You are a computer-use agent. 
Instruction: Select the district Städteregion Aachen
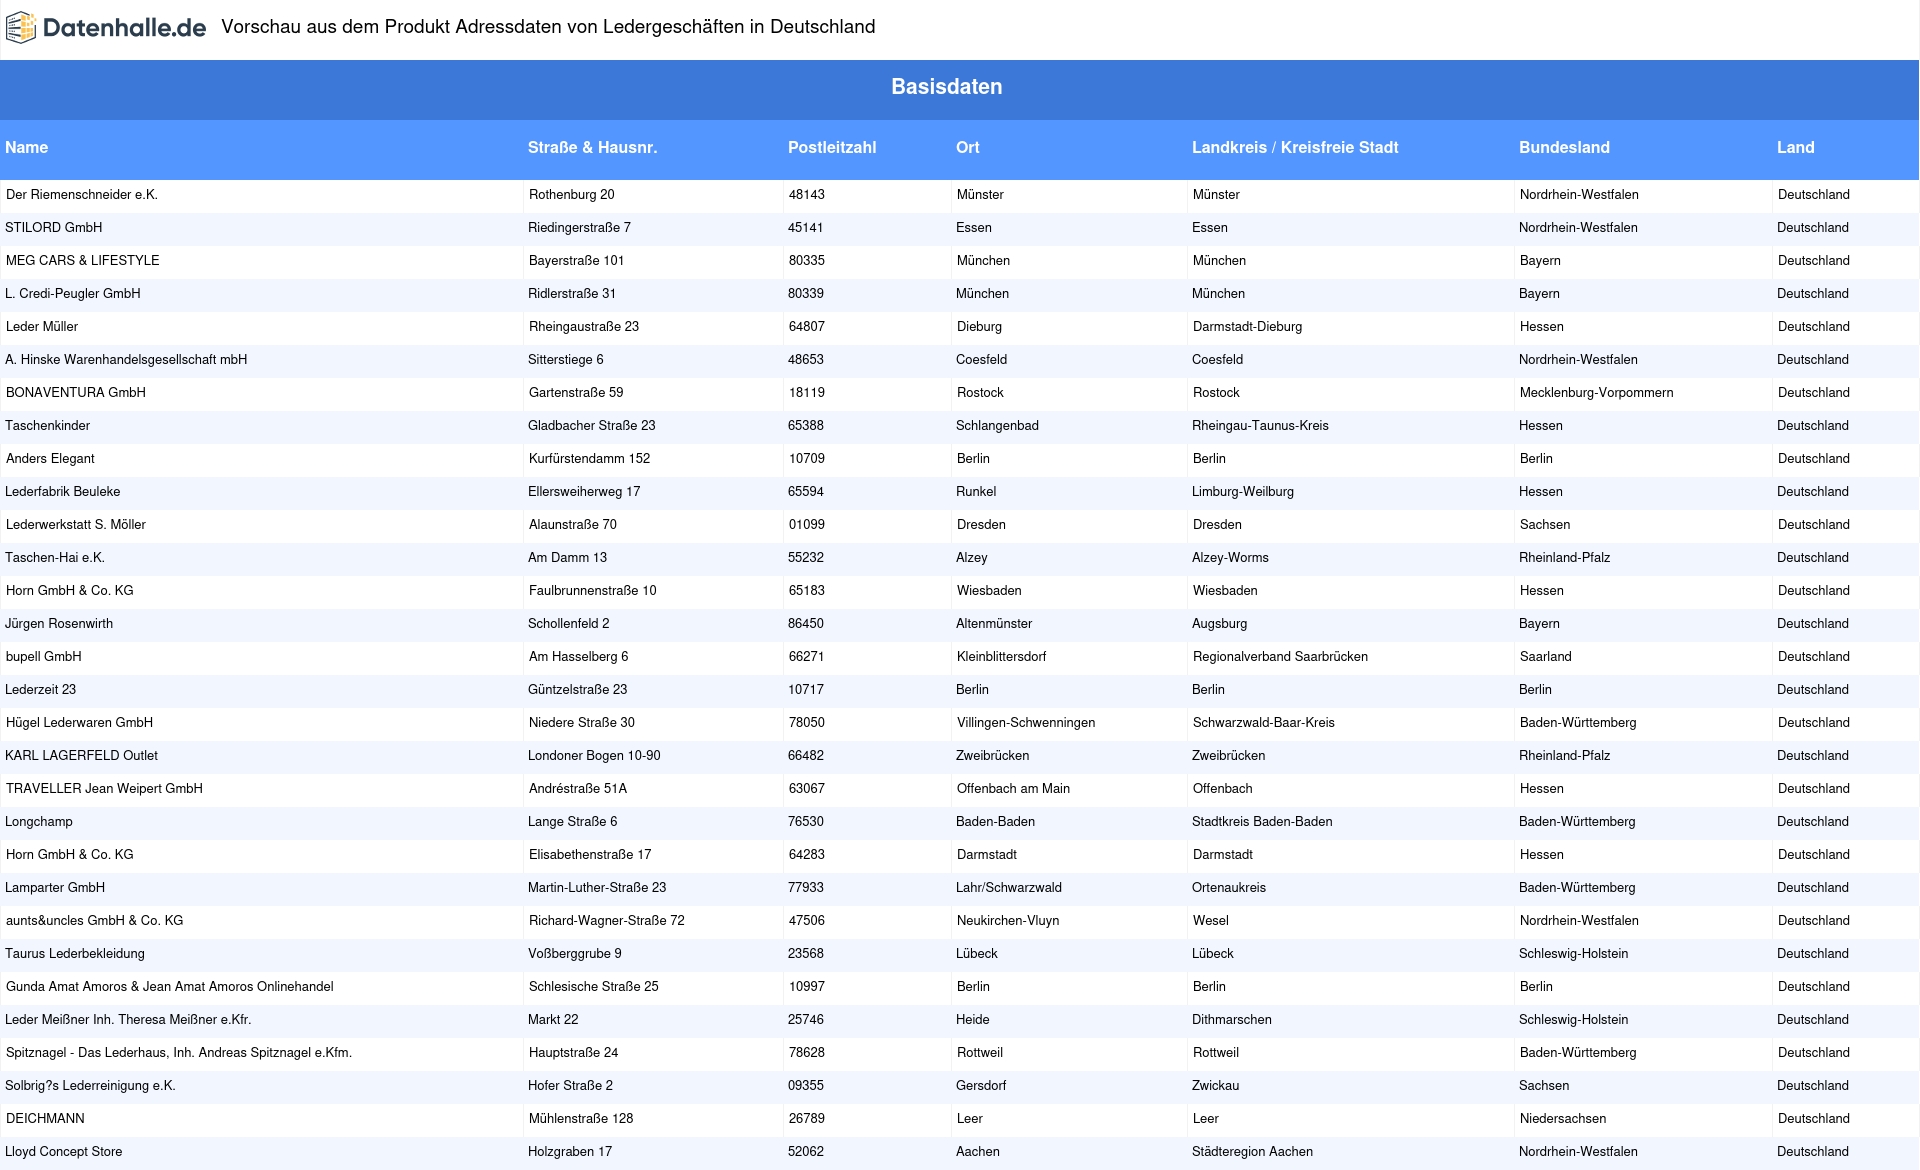(x=1252, y=1151)
